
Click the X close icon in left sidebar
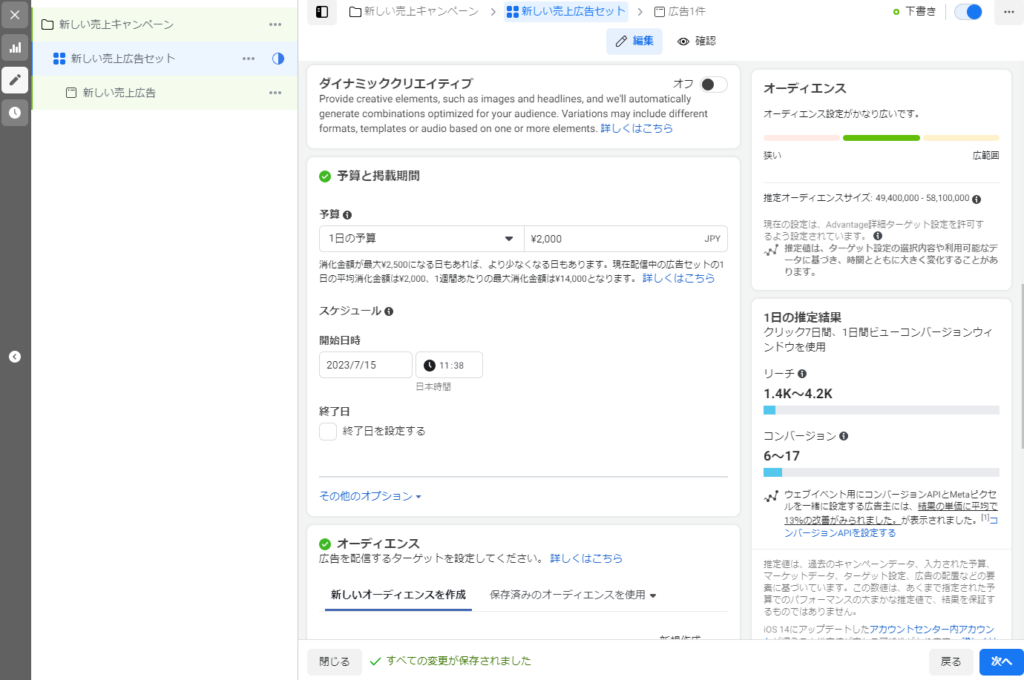[x=15, y=15]
